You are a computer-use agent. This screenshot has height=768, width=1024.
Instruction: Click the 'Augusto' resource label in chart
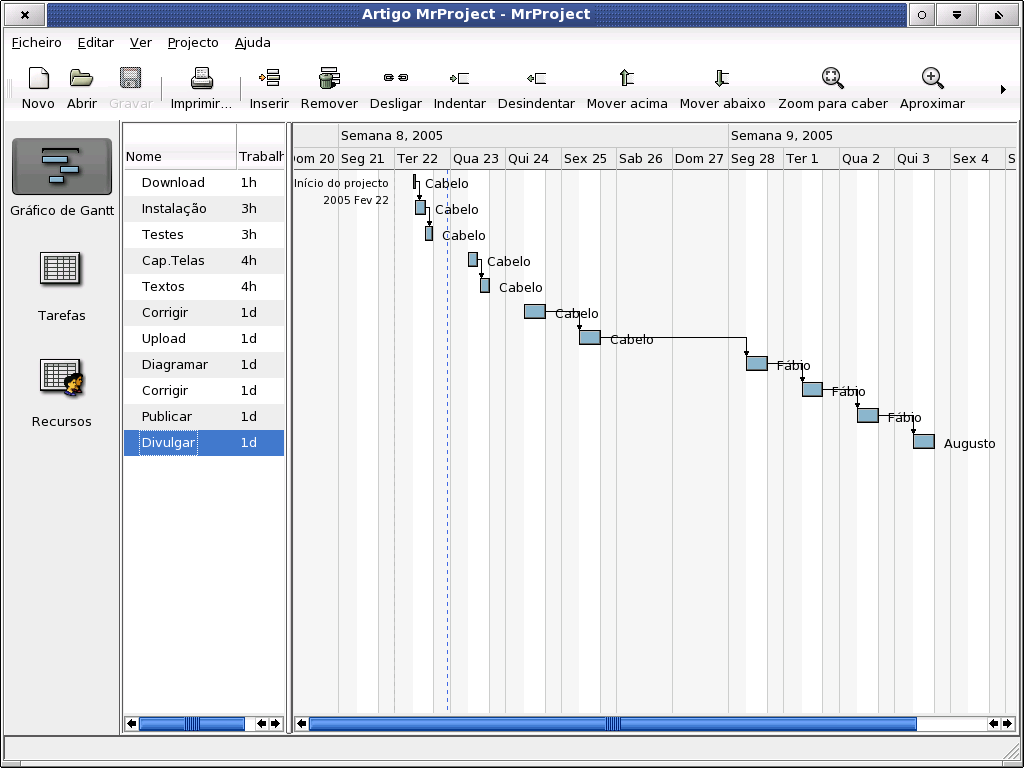click(970, 443)
